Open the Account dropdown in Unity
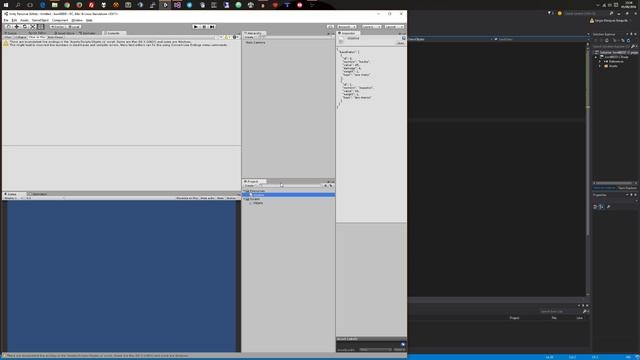640x360 pixels. (347, 27)
